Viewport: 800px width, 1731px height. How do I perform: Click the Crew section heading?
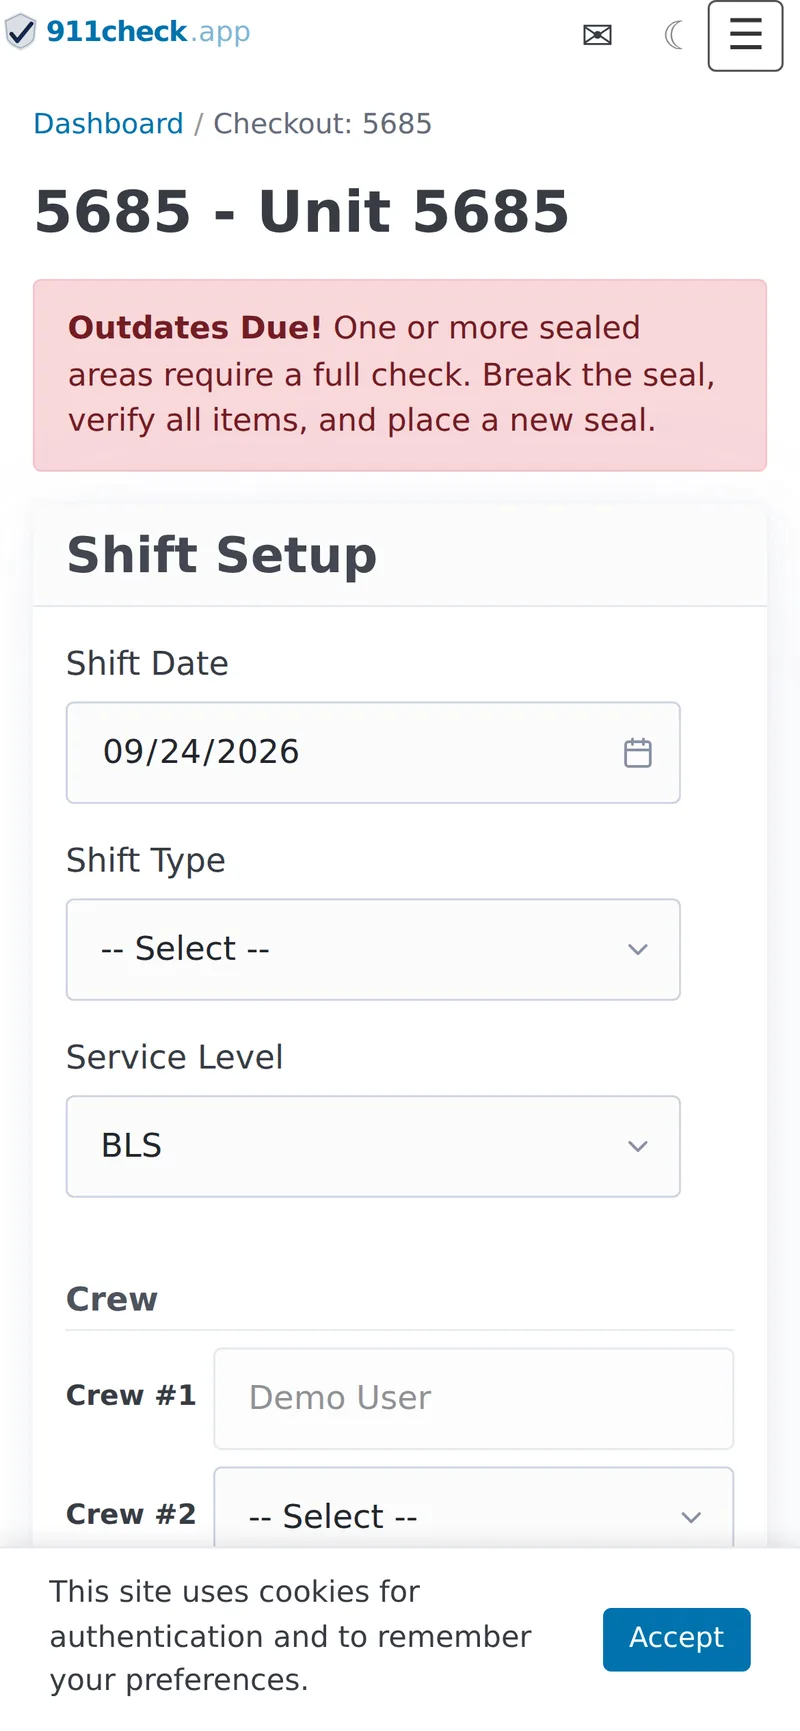pyautogui.click(x=112, y=1299)
